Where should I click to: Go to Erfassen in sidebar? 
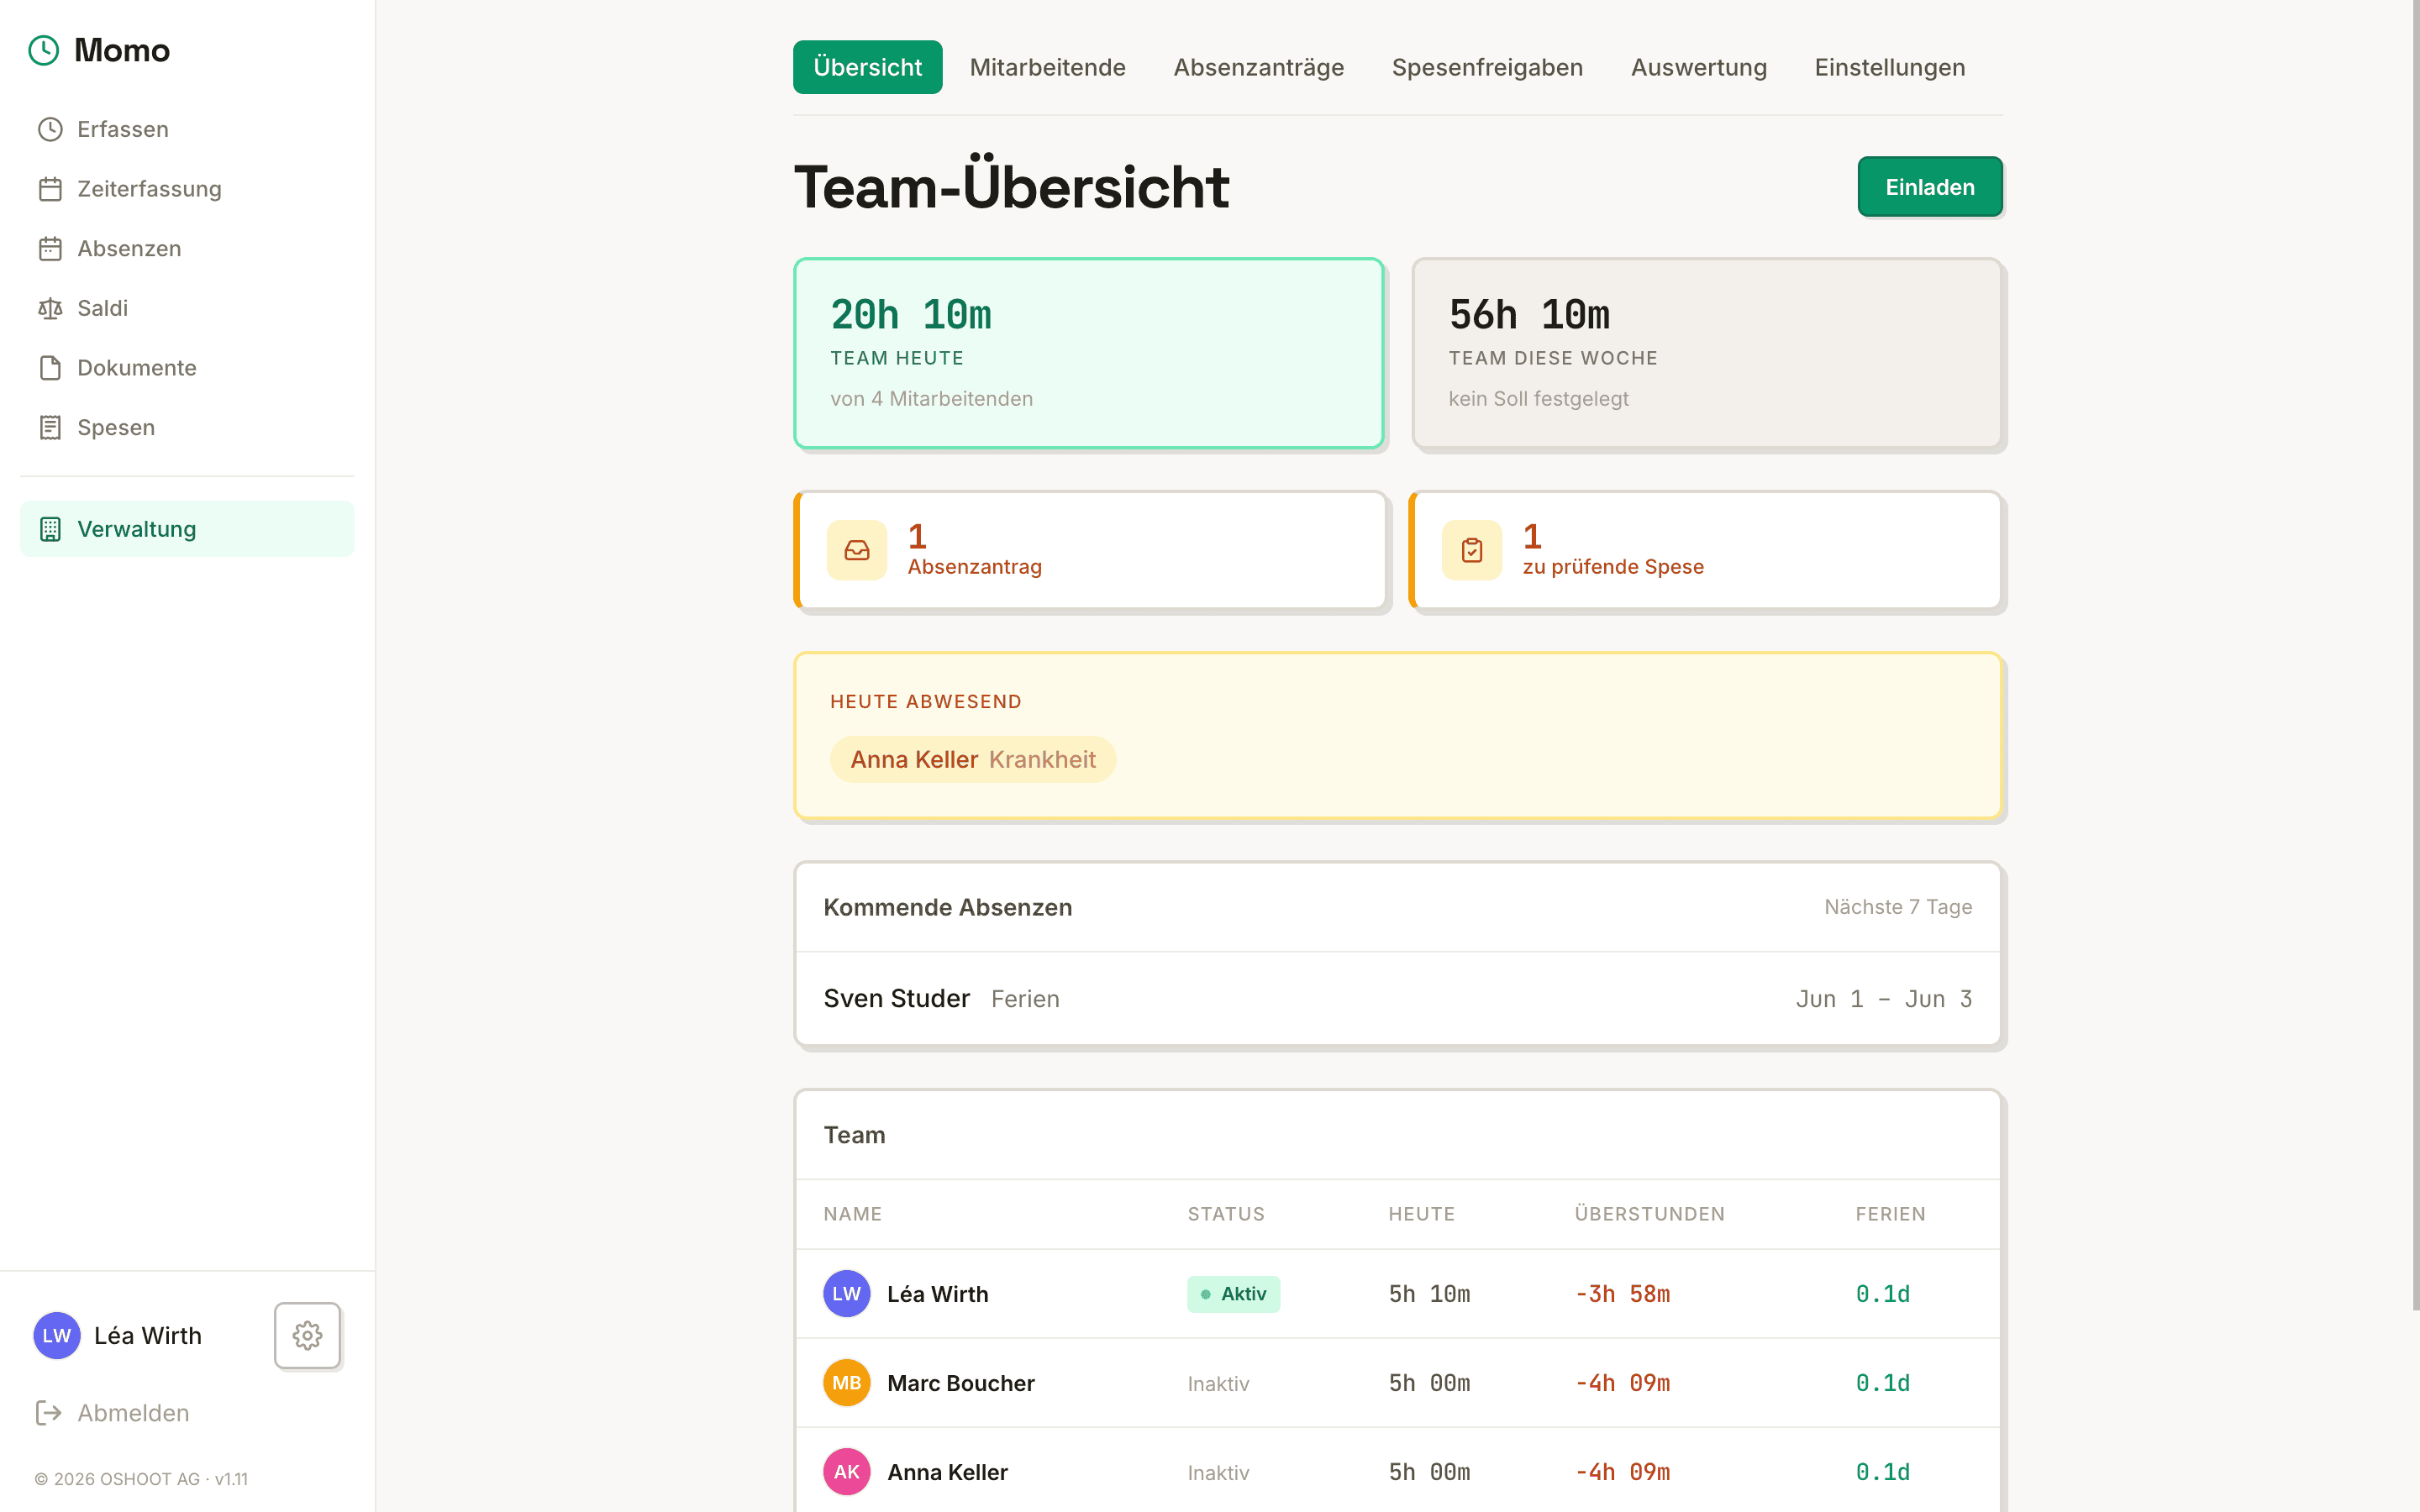pyautogui.click(x=187, y=129)
